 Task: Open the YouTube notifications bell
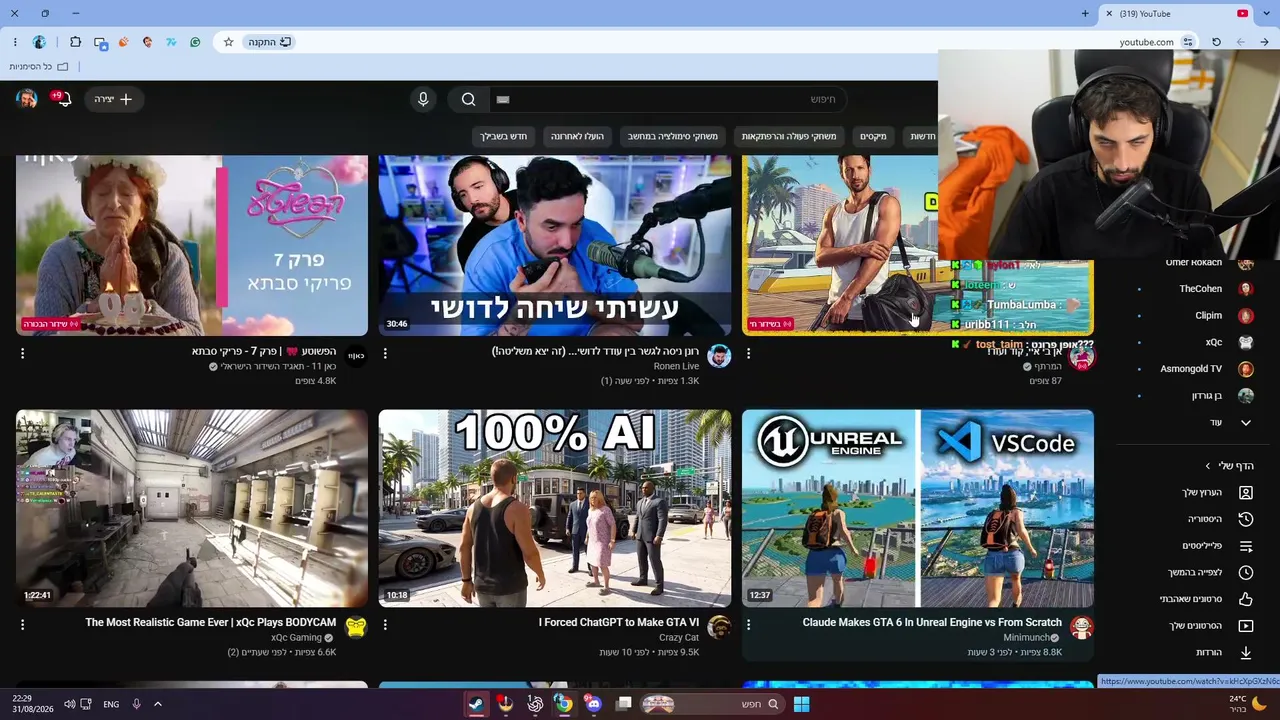[62, 99]
